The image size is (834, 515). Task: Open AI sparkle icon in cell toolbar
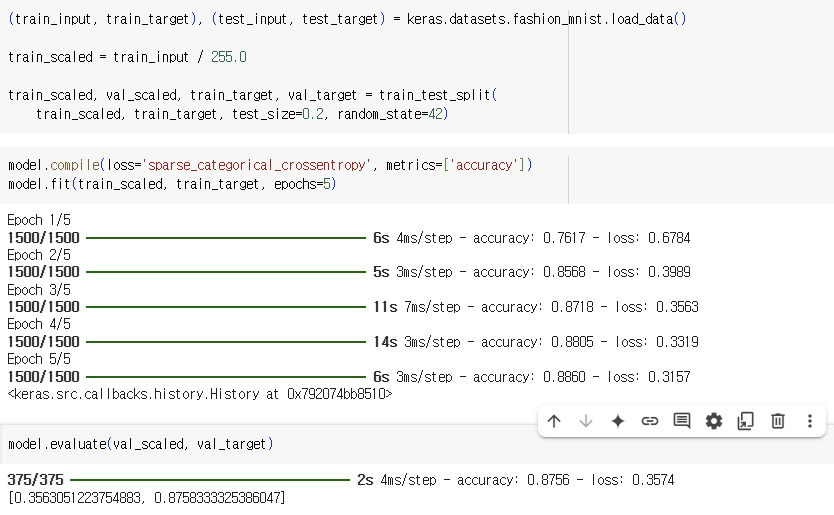(x=618, y=421)
